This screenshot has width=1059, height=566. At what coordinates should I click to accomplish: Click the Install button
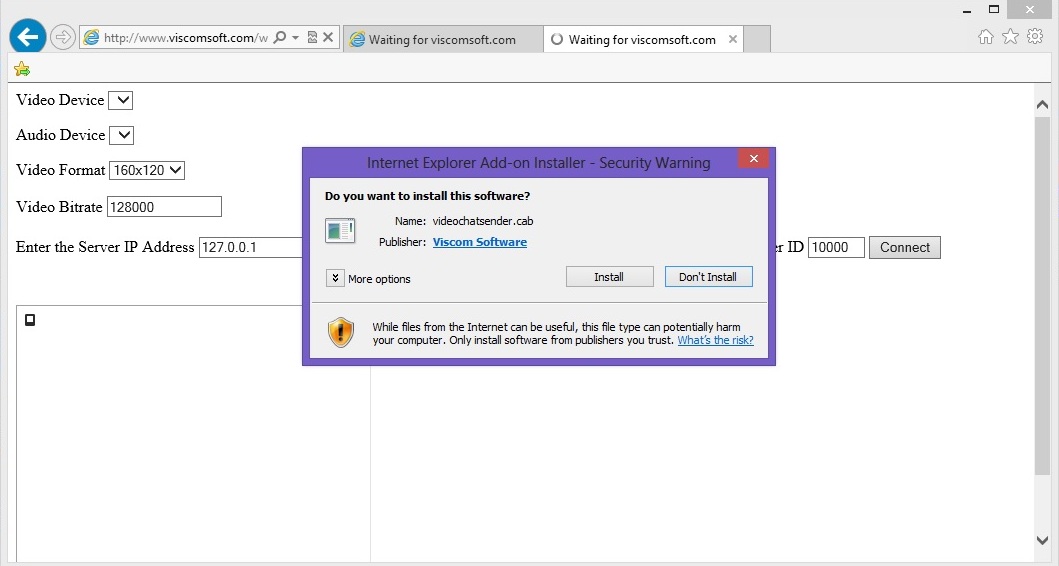(x=609, y=277)
